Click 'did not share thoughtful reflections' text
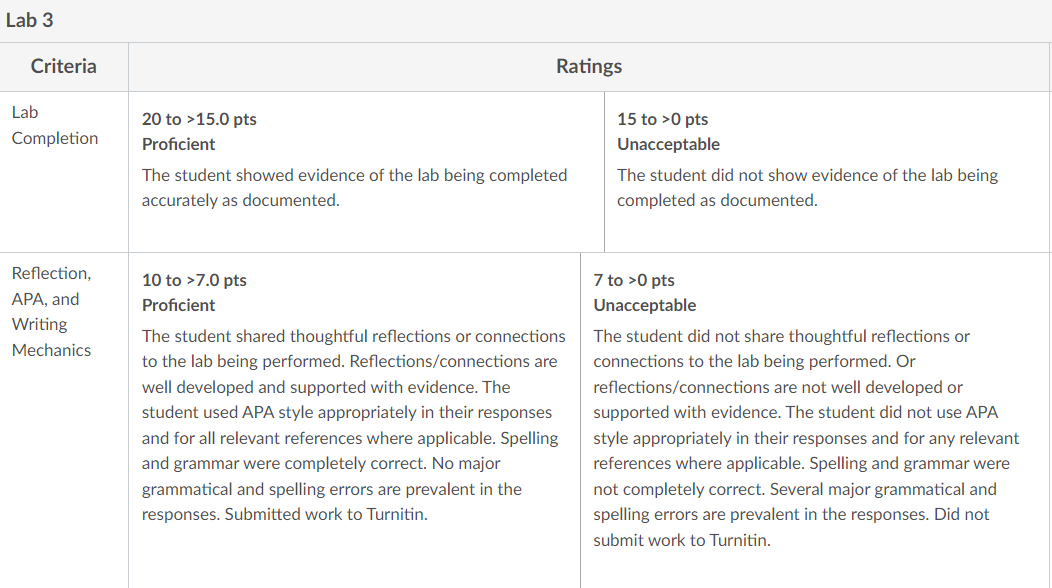This screenshot has width=1052, height=588. pos(782,336)
